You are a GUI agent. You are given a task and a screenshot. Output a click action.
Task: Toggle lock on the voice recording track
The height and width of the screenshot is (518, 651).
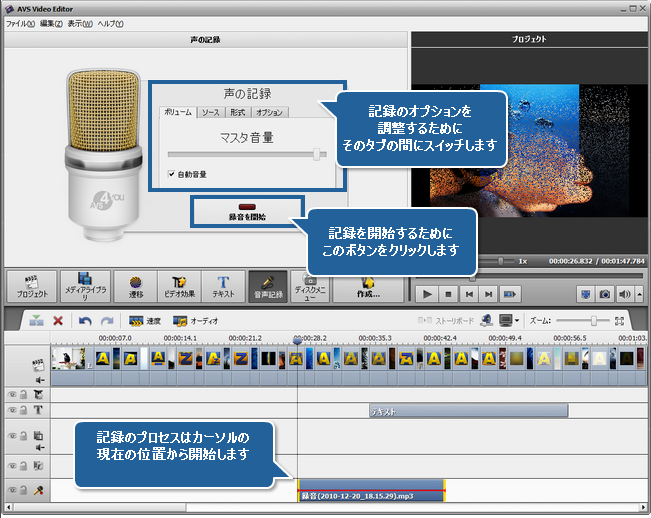point(23,490)
